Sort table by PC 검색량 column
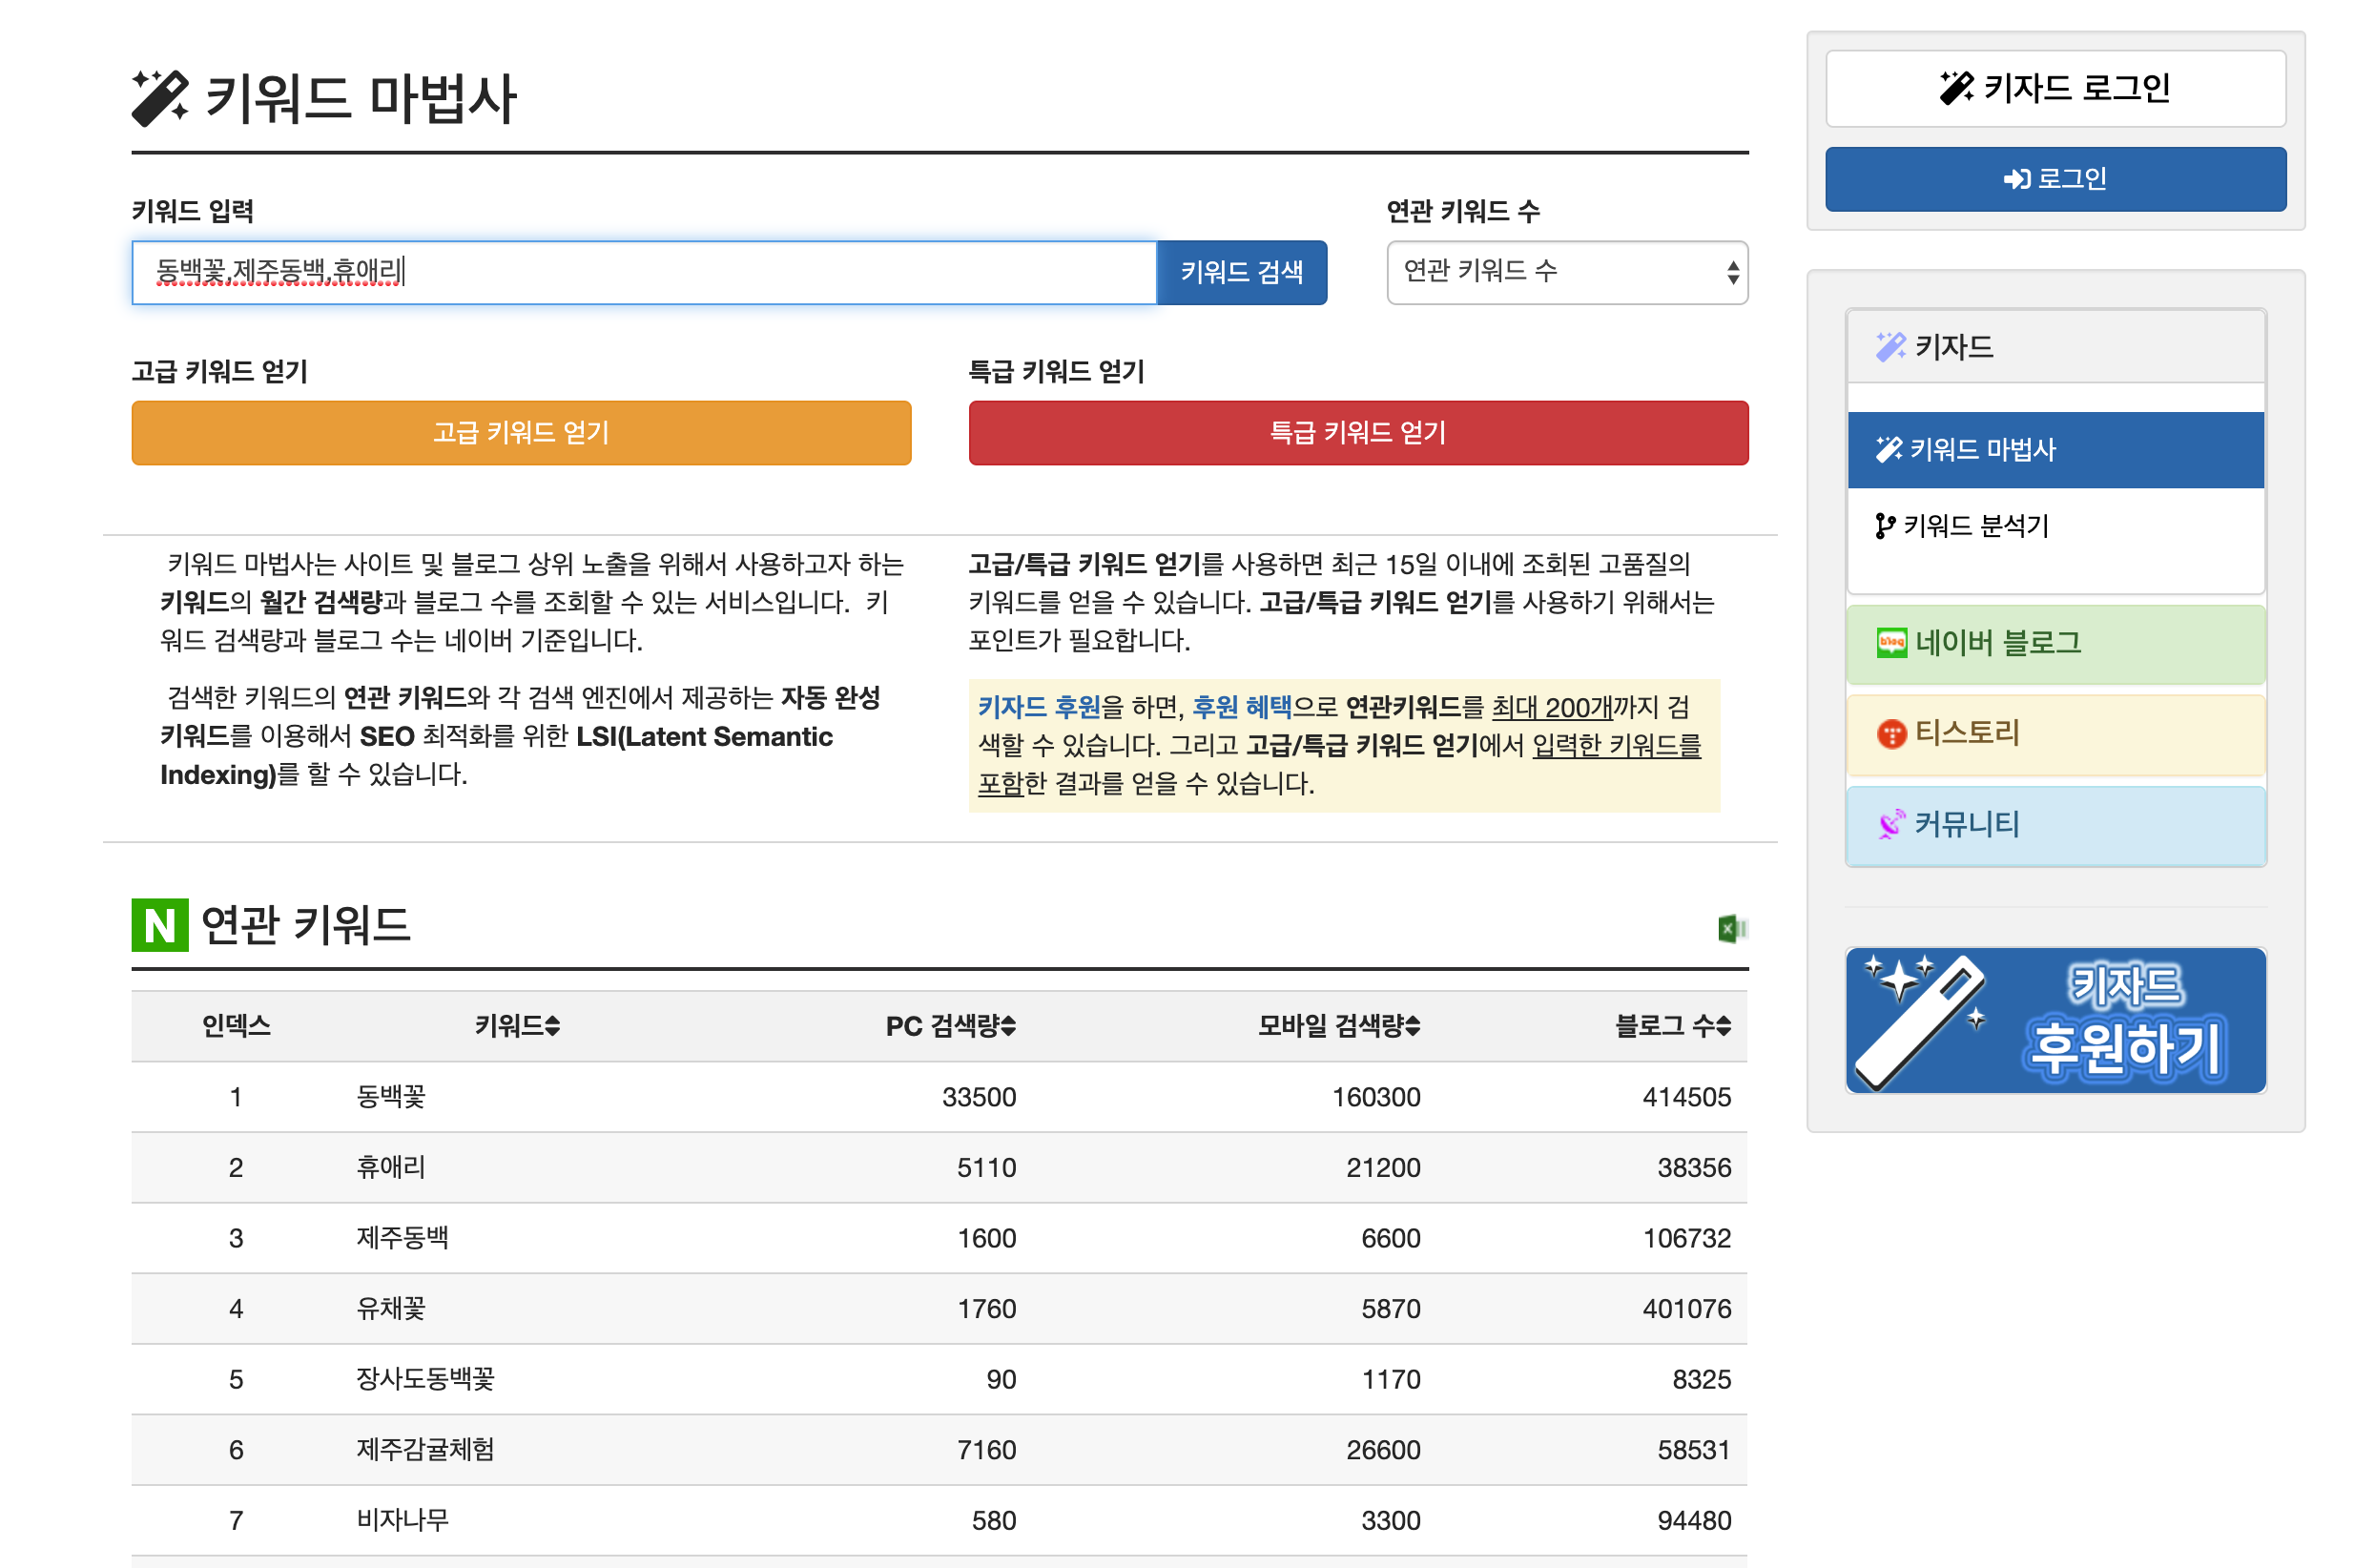Screen dimensions: 2354x1568 coord(950,1026)
